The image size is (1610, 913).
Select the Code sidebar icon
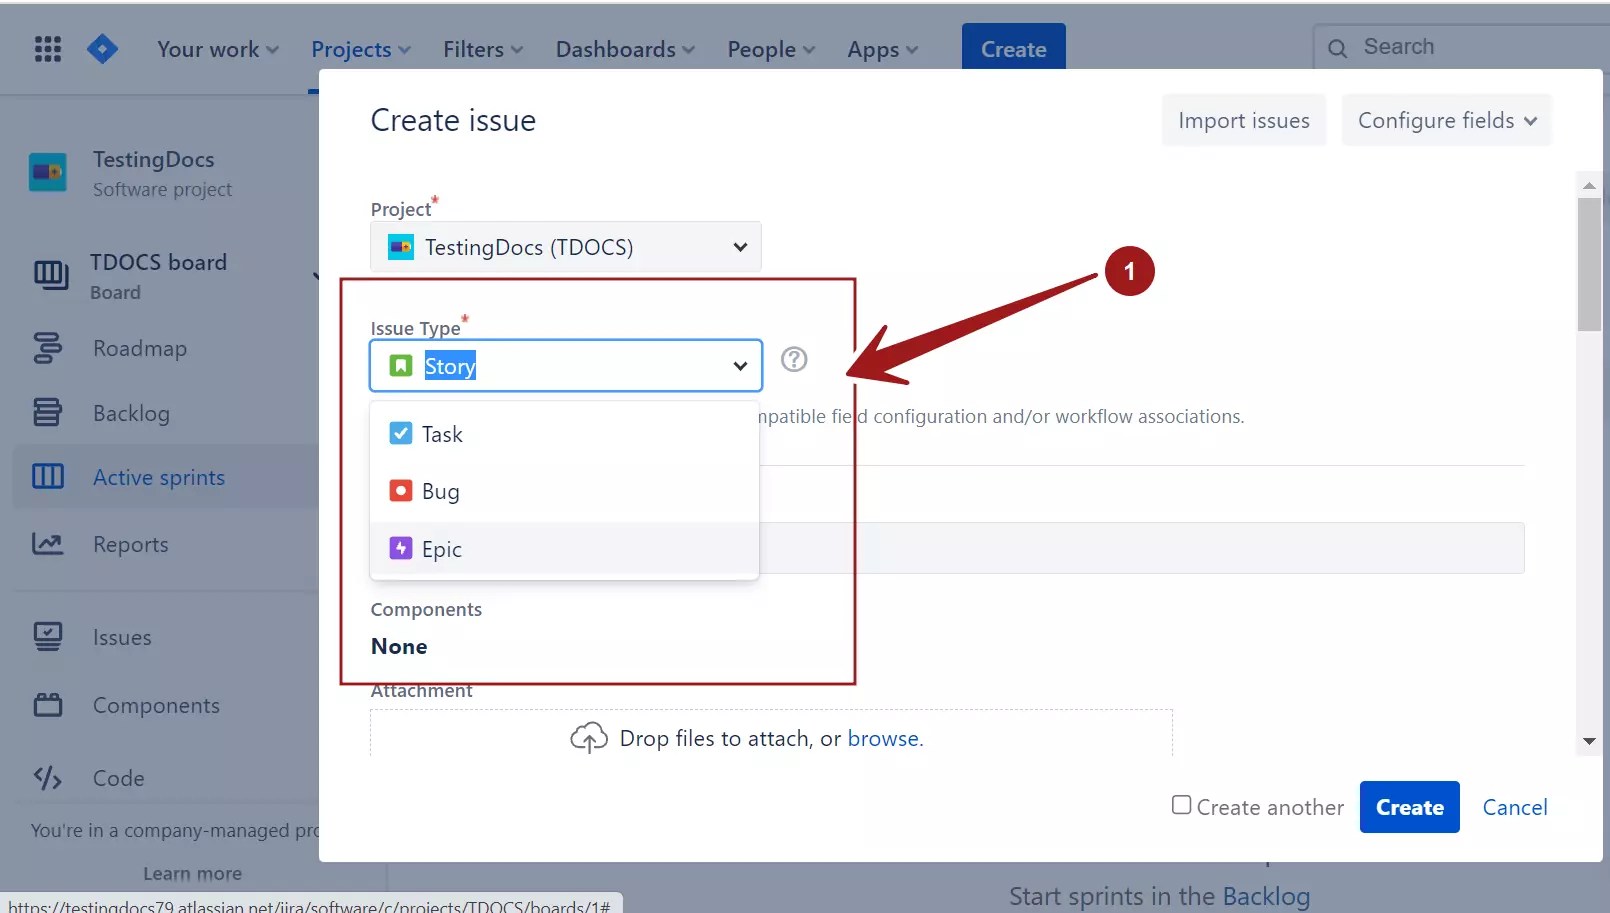[47, 777]
